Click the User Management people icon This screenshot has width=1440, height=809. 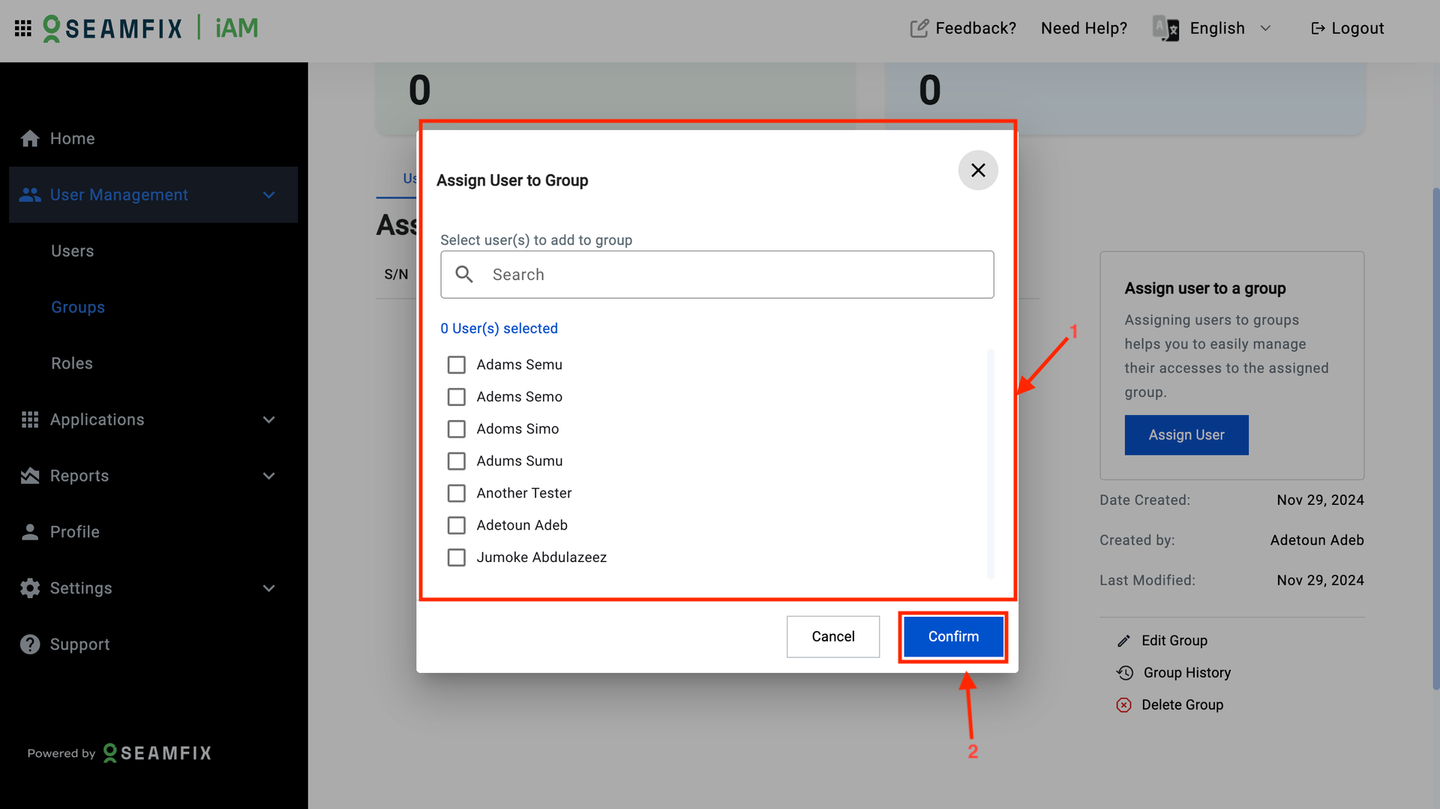click(x=30, y=195)
